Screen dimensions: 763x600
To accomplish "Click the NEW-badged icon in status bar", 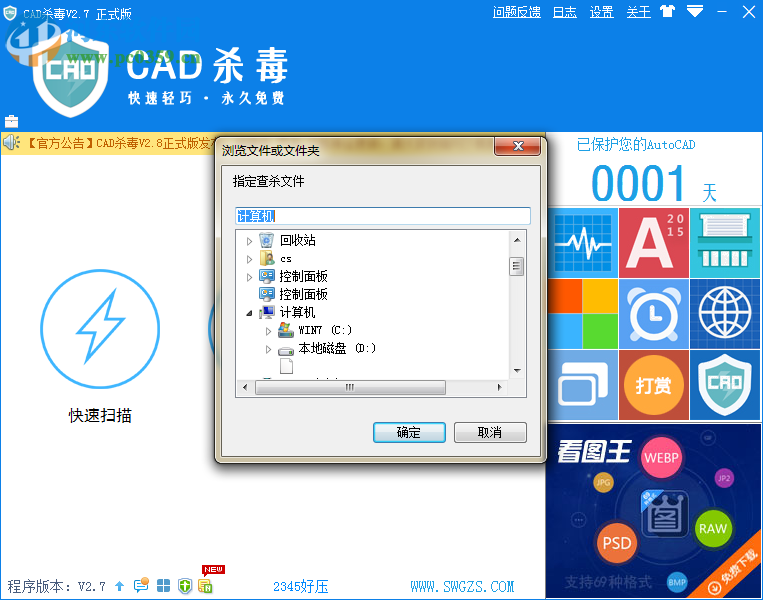I will [x=205, y=586].
